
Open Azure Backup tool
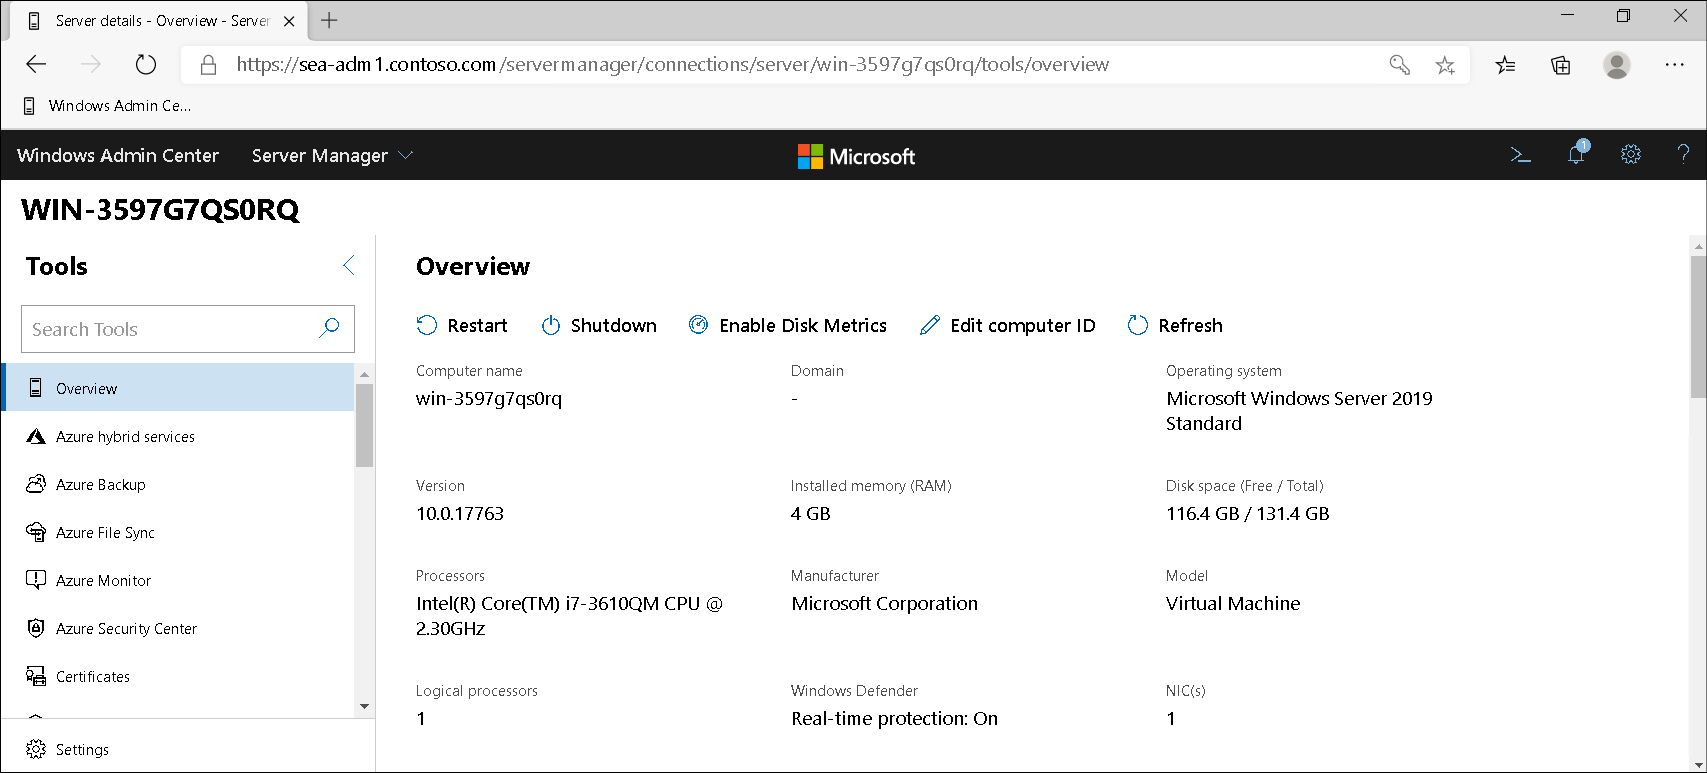[x=179, y=484]
